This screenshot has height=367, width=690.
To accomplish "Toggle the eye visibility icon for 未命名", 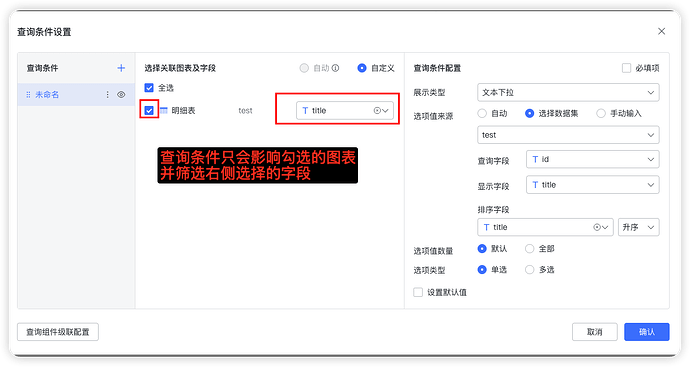I will pyautogui.click(x=121, y=95).
